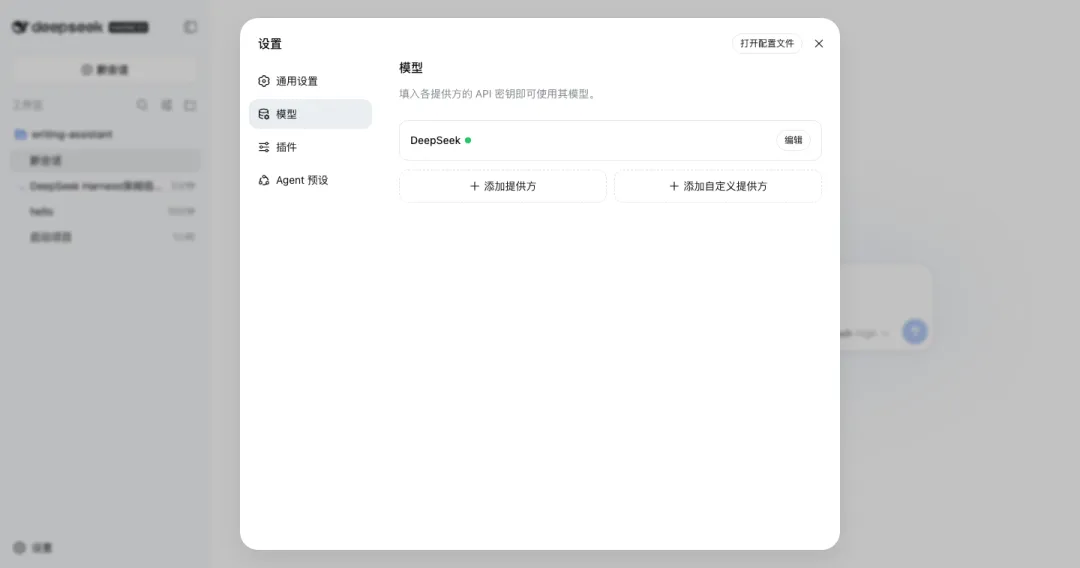This screenshot has width=1080, height=568.
Task: Start a new chat in sidebar
Action: (105, 70)
